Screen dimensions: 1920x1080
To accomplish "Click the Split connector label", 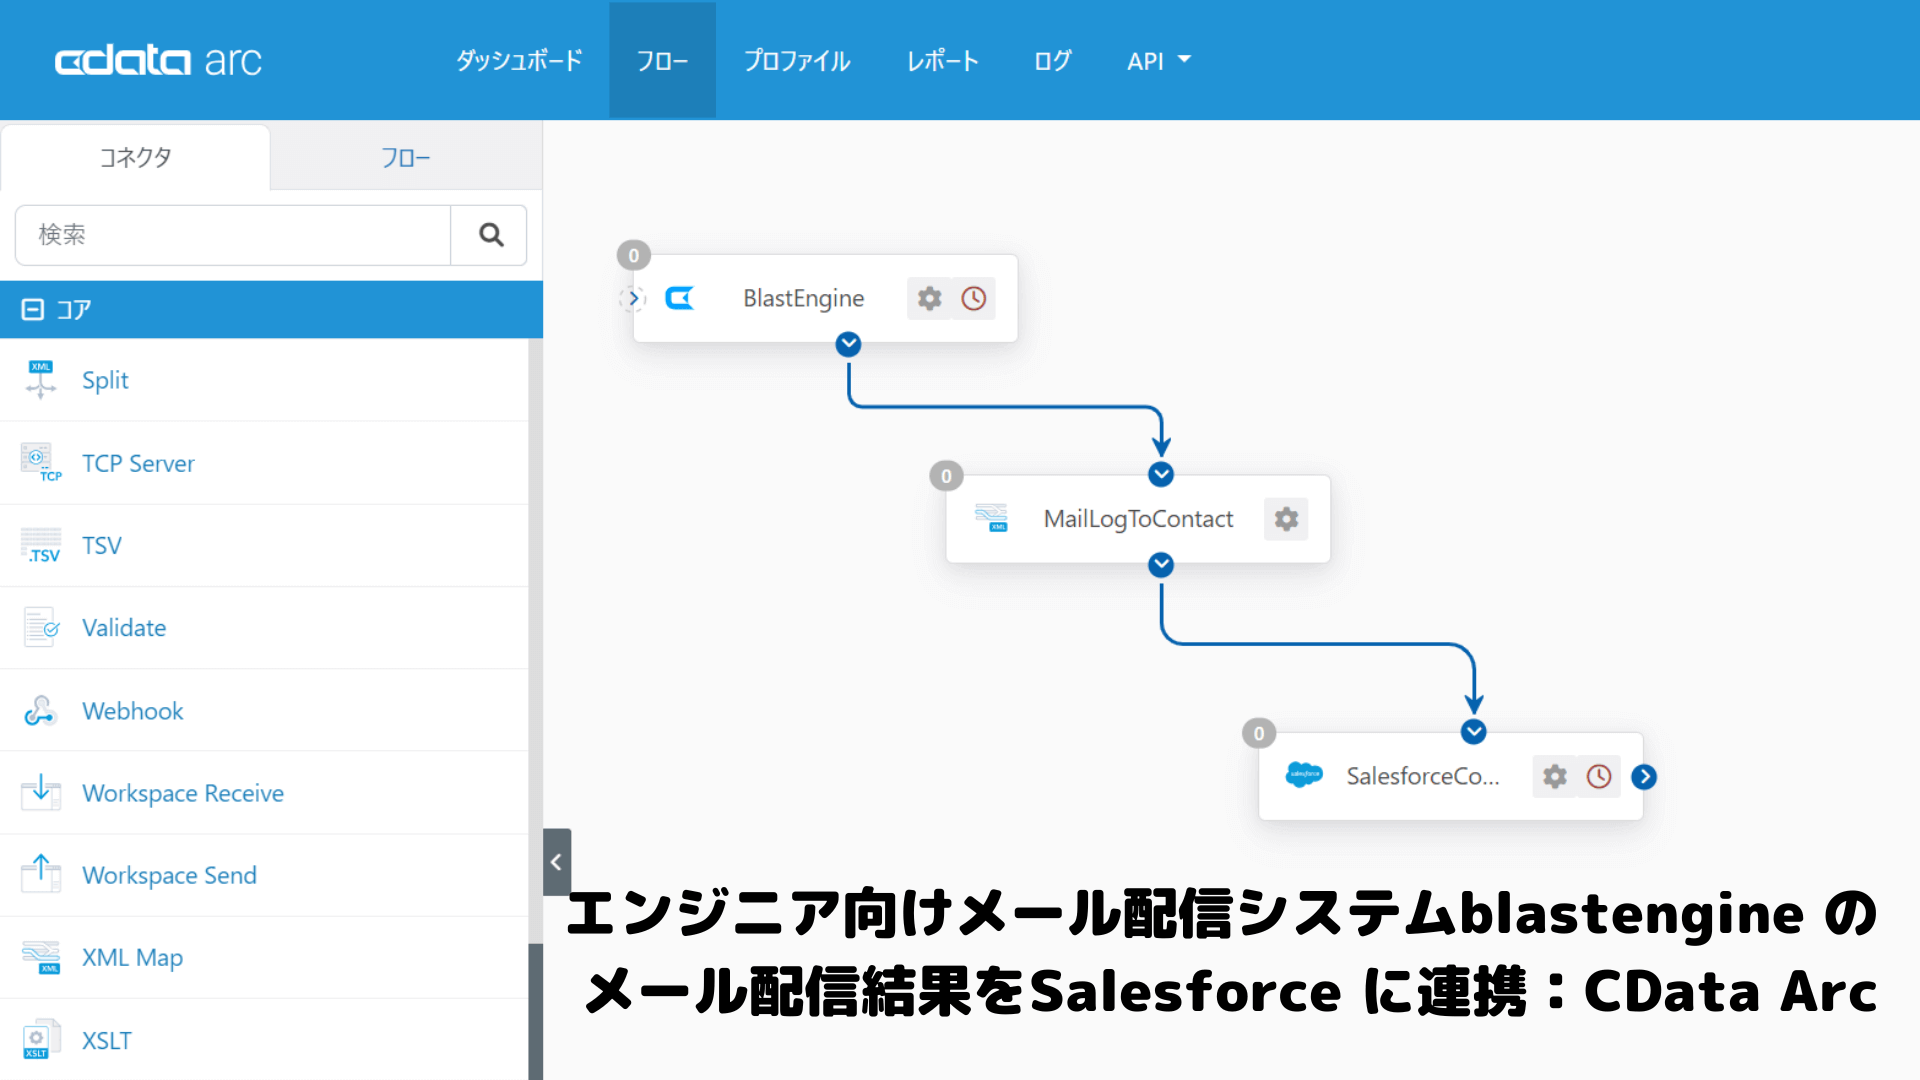I will pos(105,380).
